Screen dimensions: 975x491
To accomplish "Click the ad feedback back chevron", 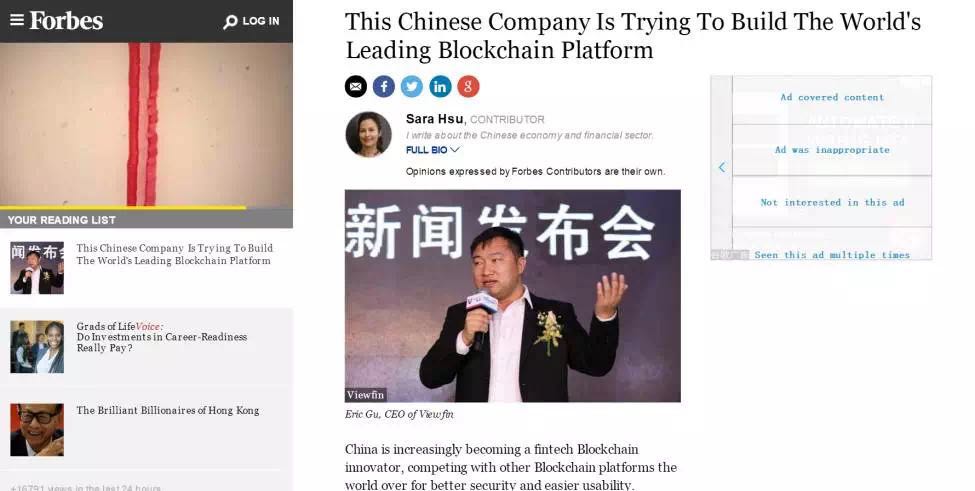I will pyautogui.click(x=722, y=167).
